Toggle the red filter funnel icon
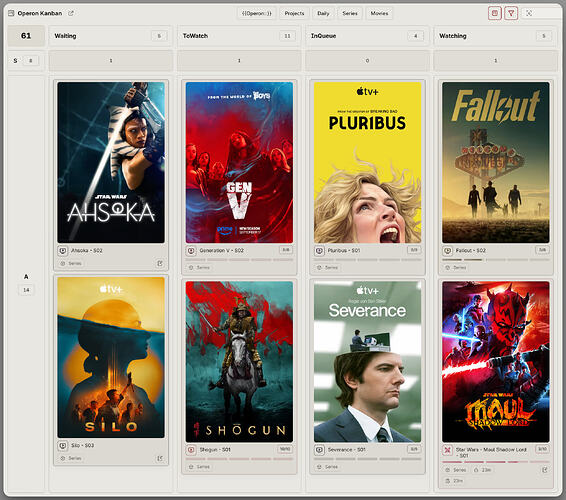 (x=511, y=13)
